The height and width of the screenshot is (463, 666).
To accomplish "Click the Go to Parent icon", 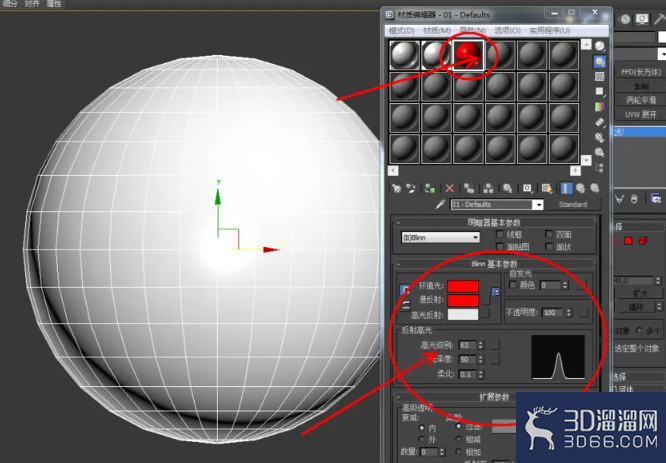I will pyautogui.click(x=580, y=188).
